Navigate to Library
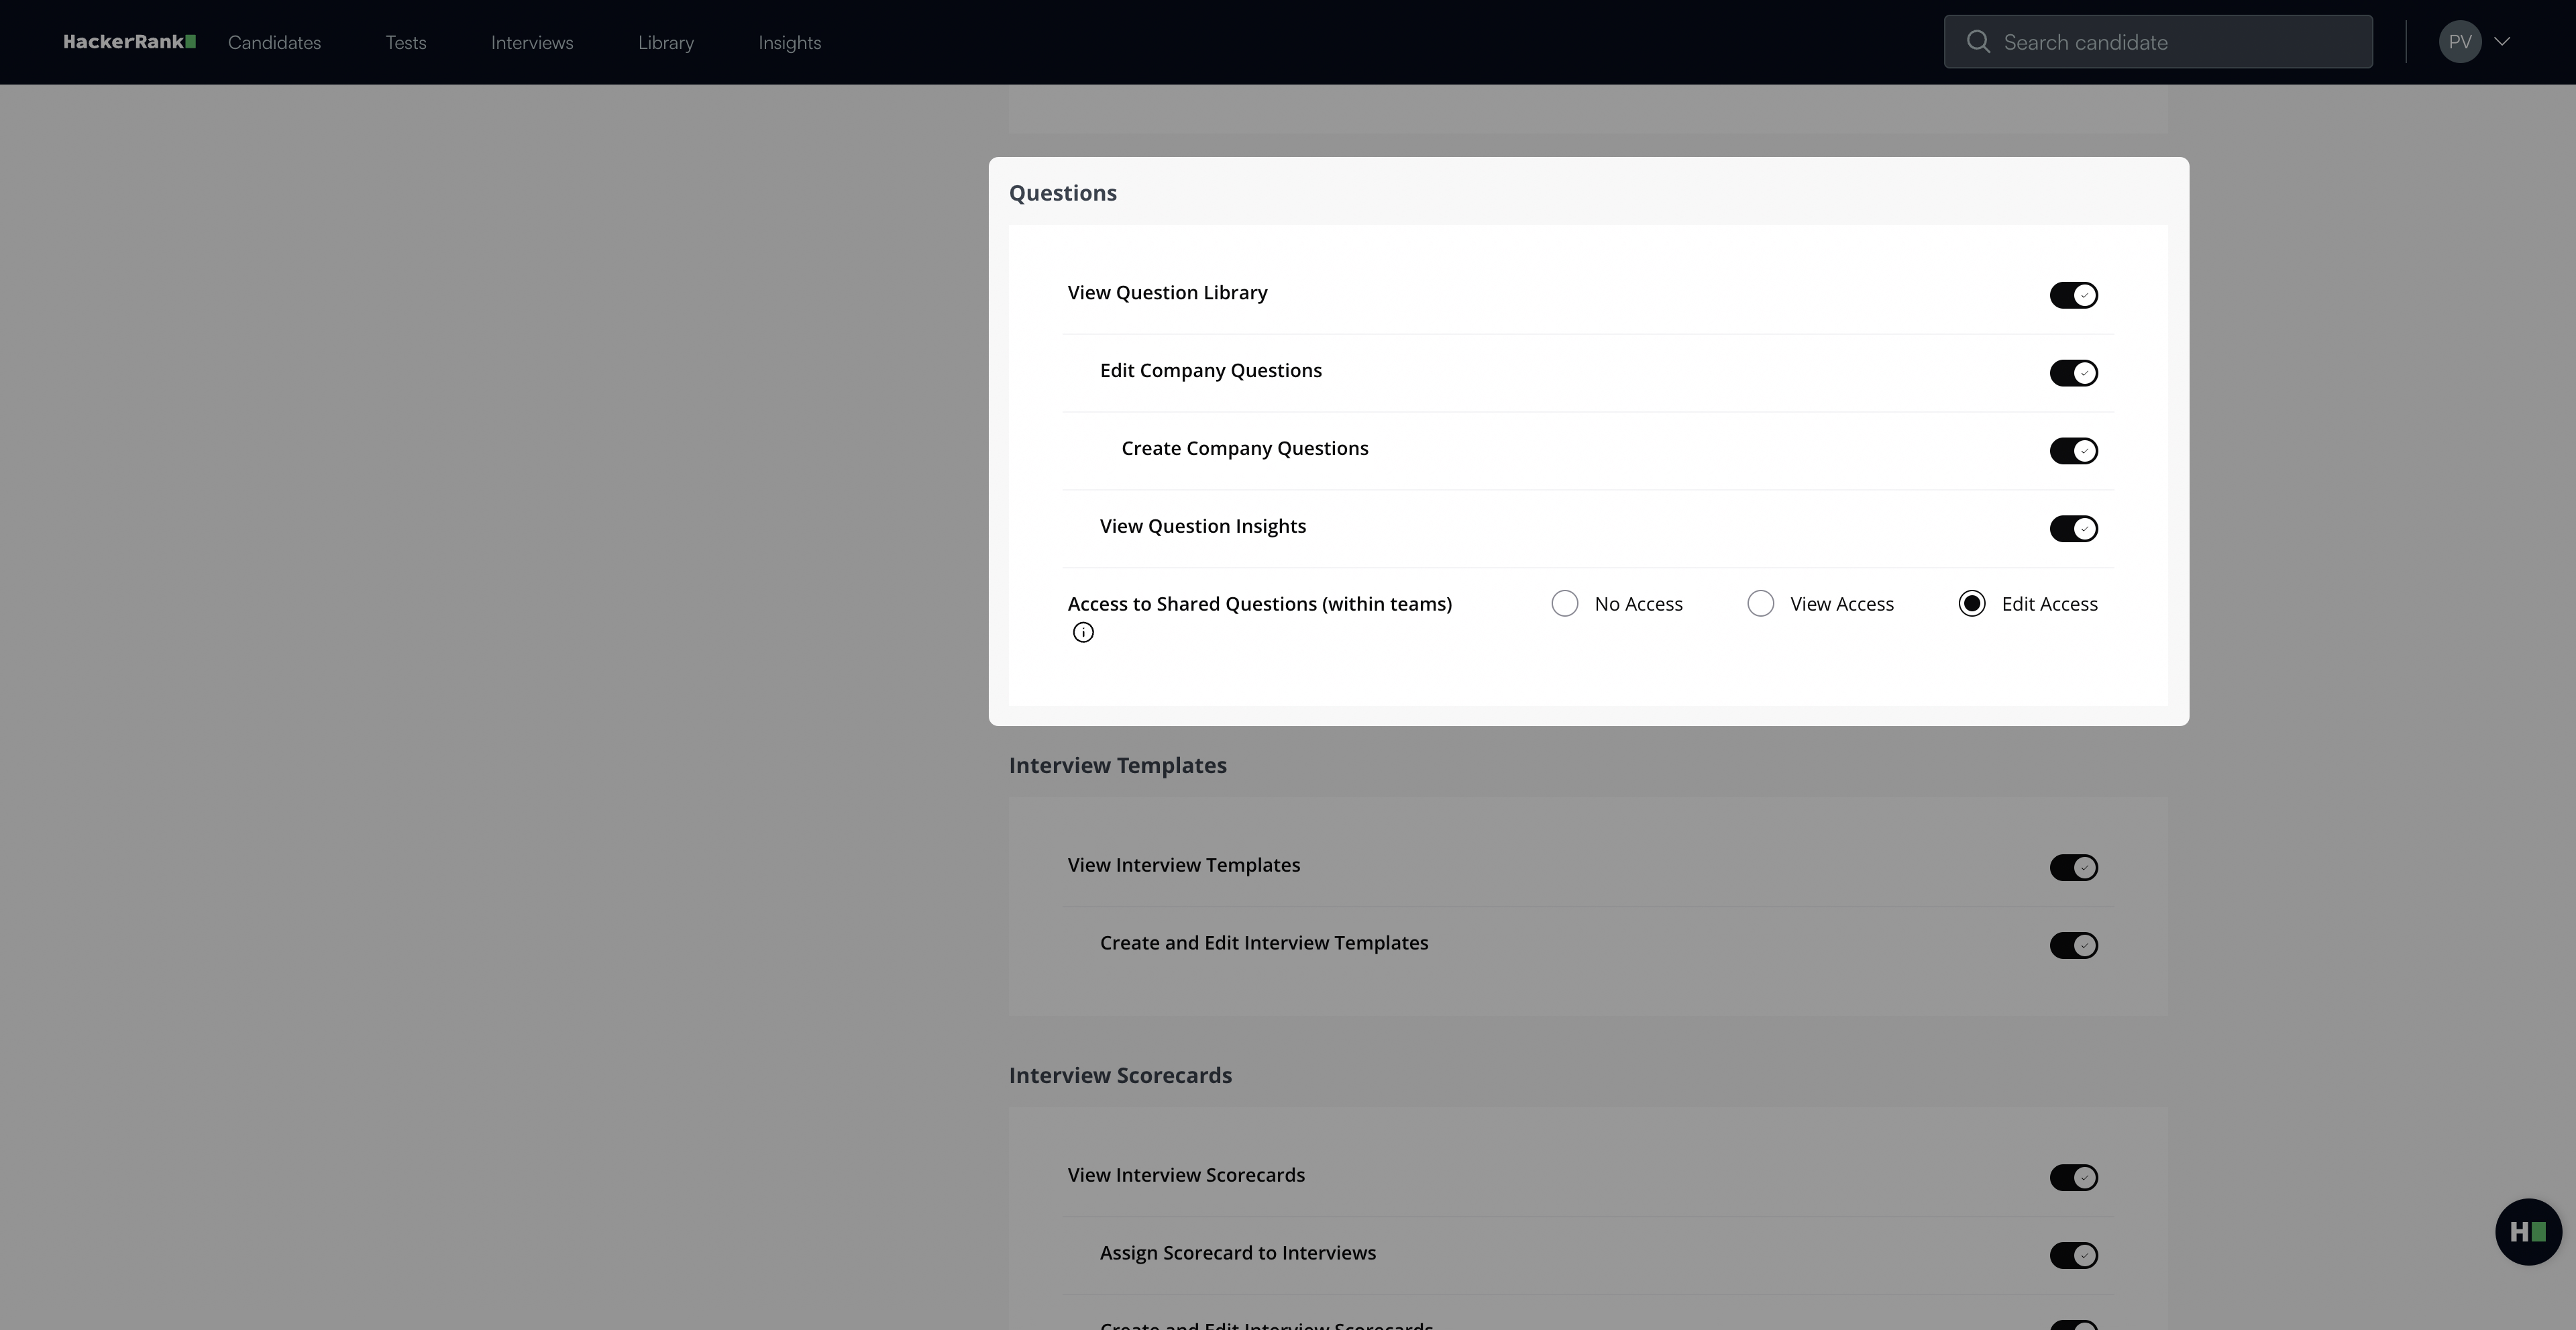 pos(666,42)
